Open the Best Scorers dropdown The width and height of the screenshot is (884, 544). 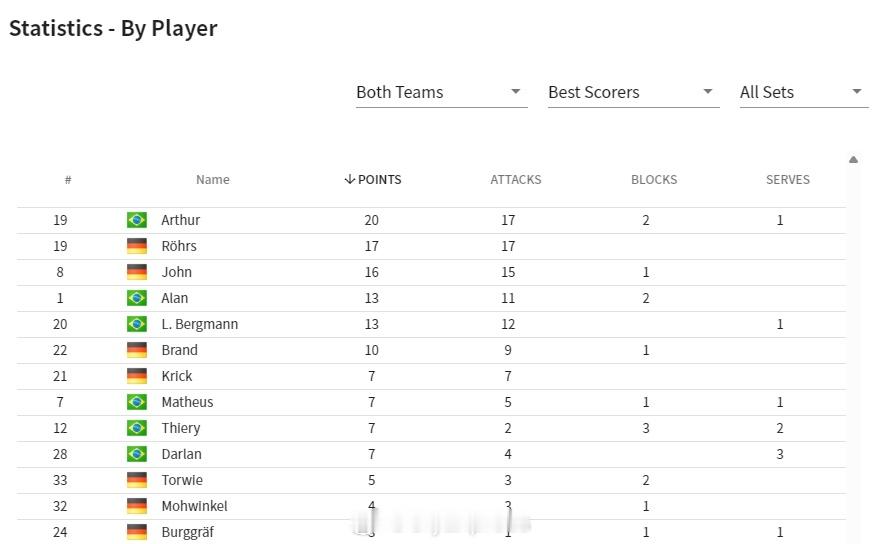point(633,92)
